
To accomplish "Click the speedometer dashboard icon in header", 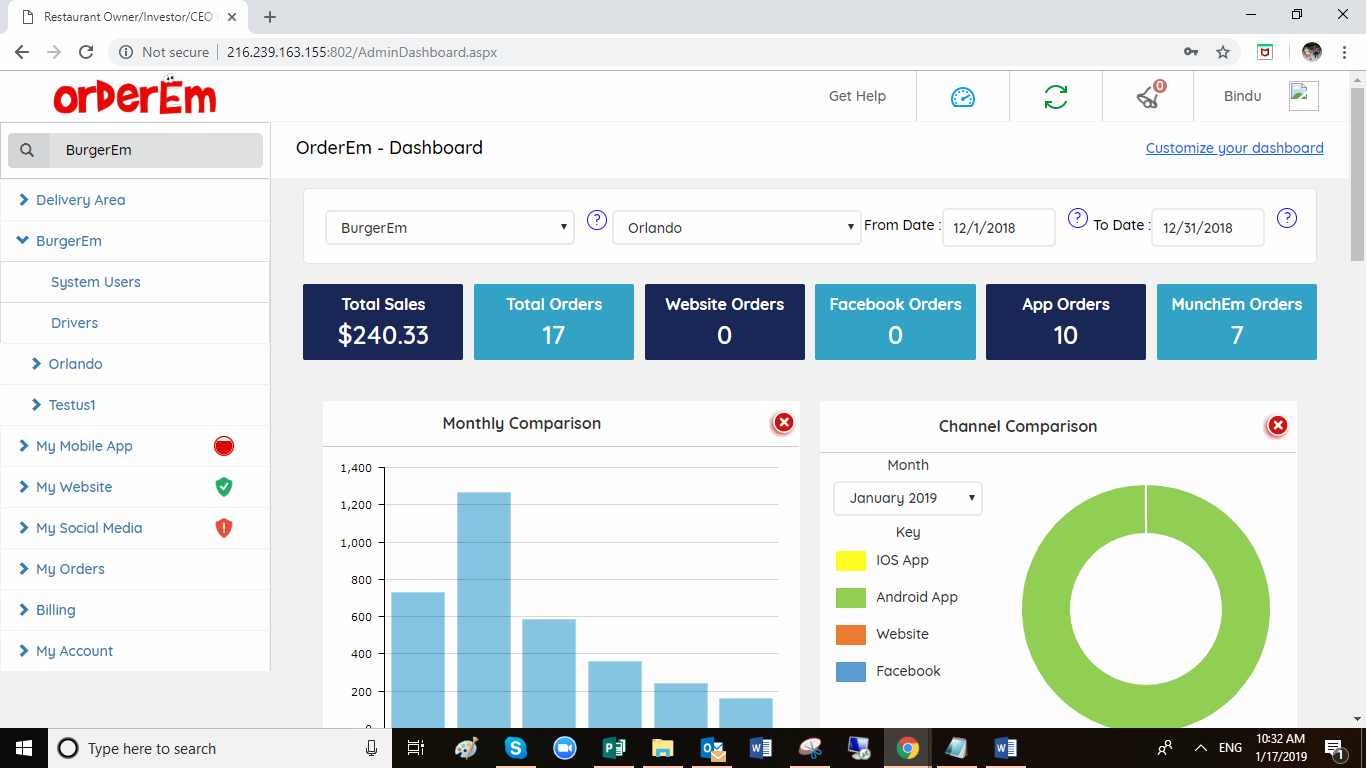I will tap(962, 97).
